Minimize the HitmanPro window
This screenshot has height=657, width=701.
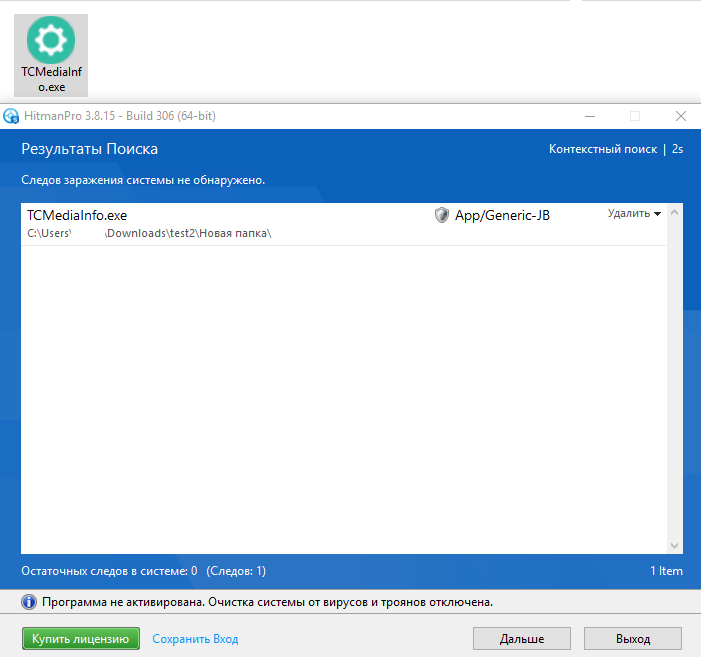tap(590, 116)
